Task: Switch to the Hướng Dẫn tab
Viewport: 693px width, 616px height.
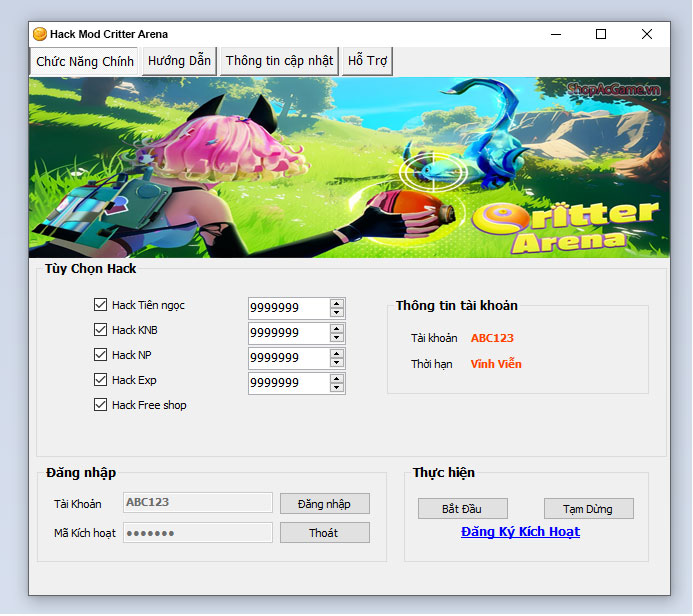Action: 179,61
